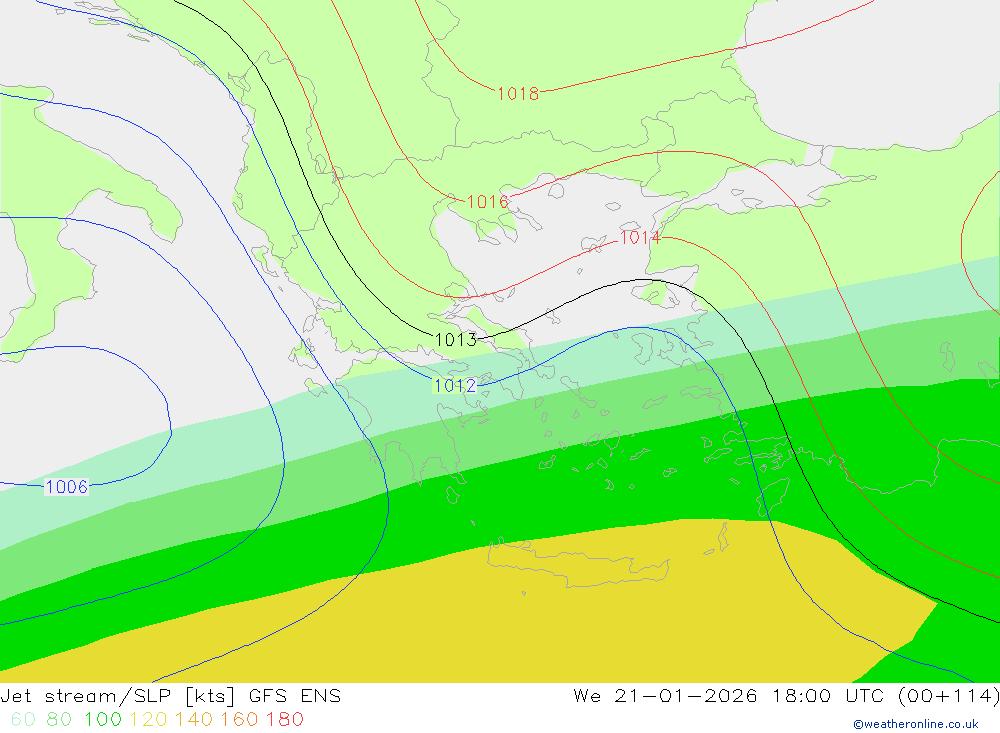Click the 1018 isobar label
This screenshot has height=733, width=1000.
tap(518, 94)
